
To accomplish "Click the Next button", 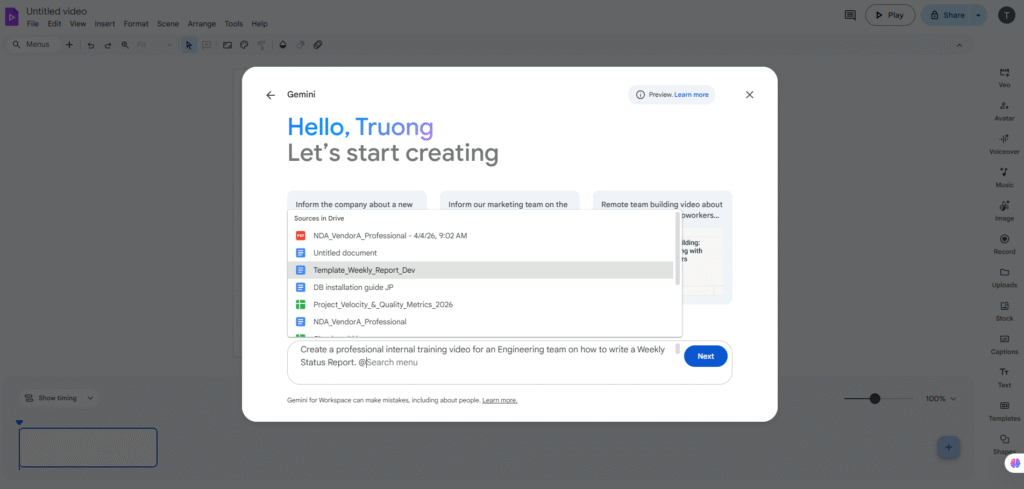I will [x=705, y=356].
